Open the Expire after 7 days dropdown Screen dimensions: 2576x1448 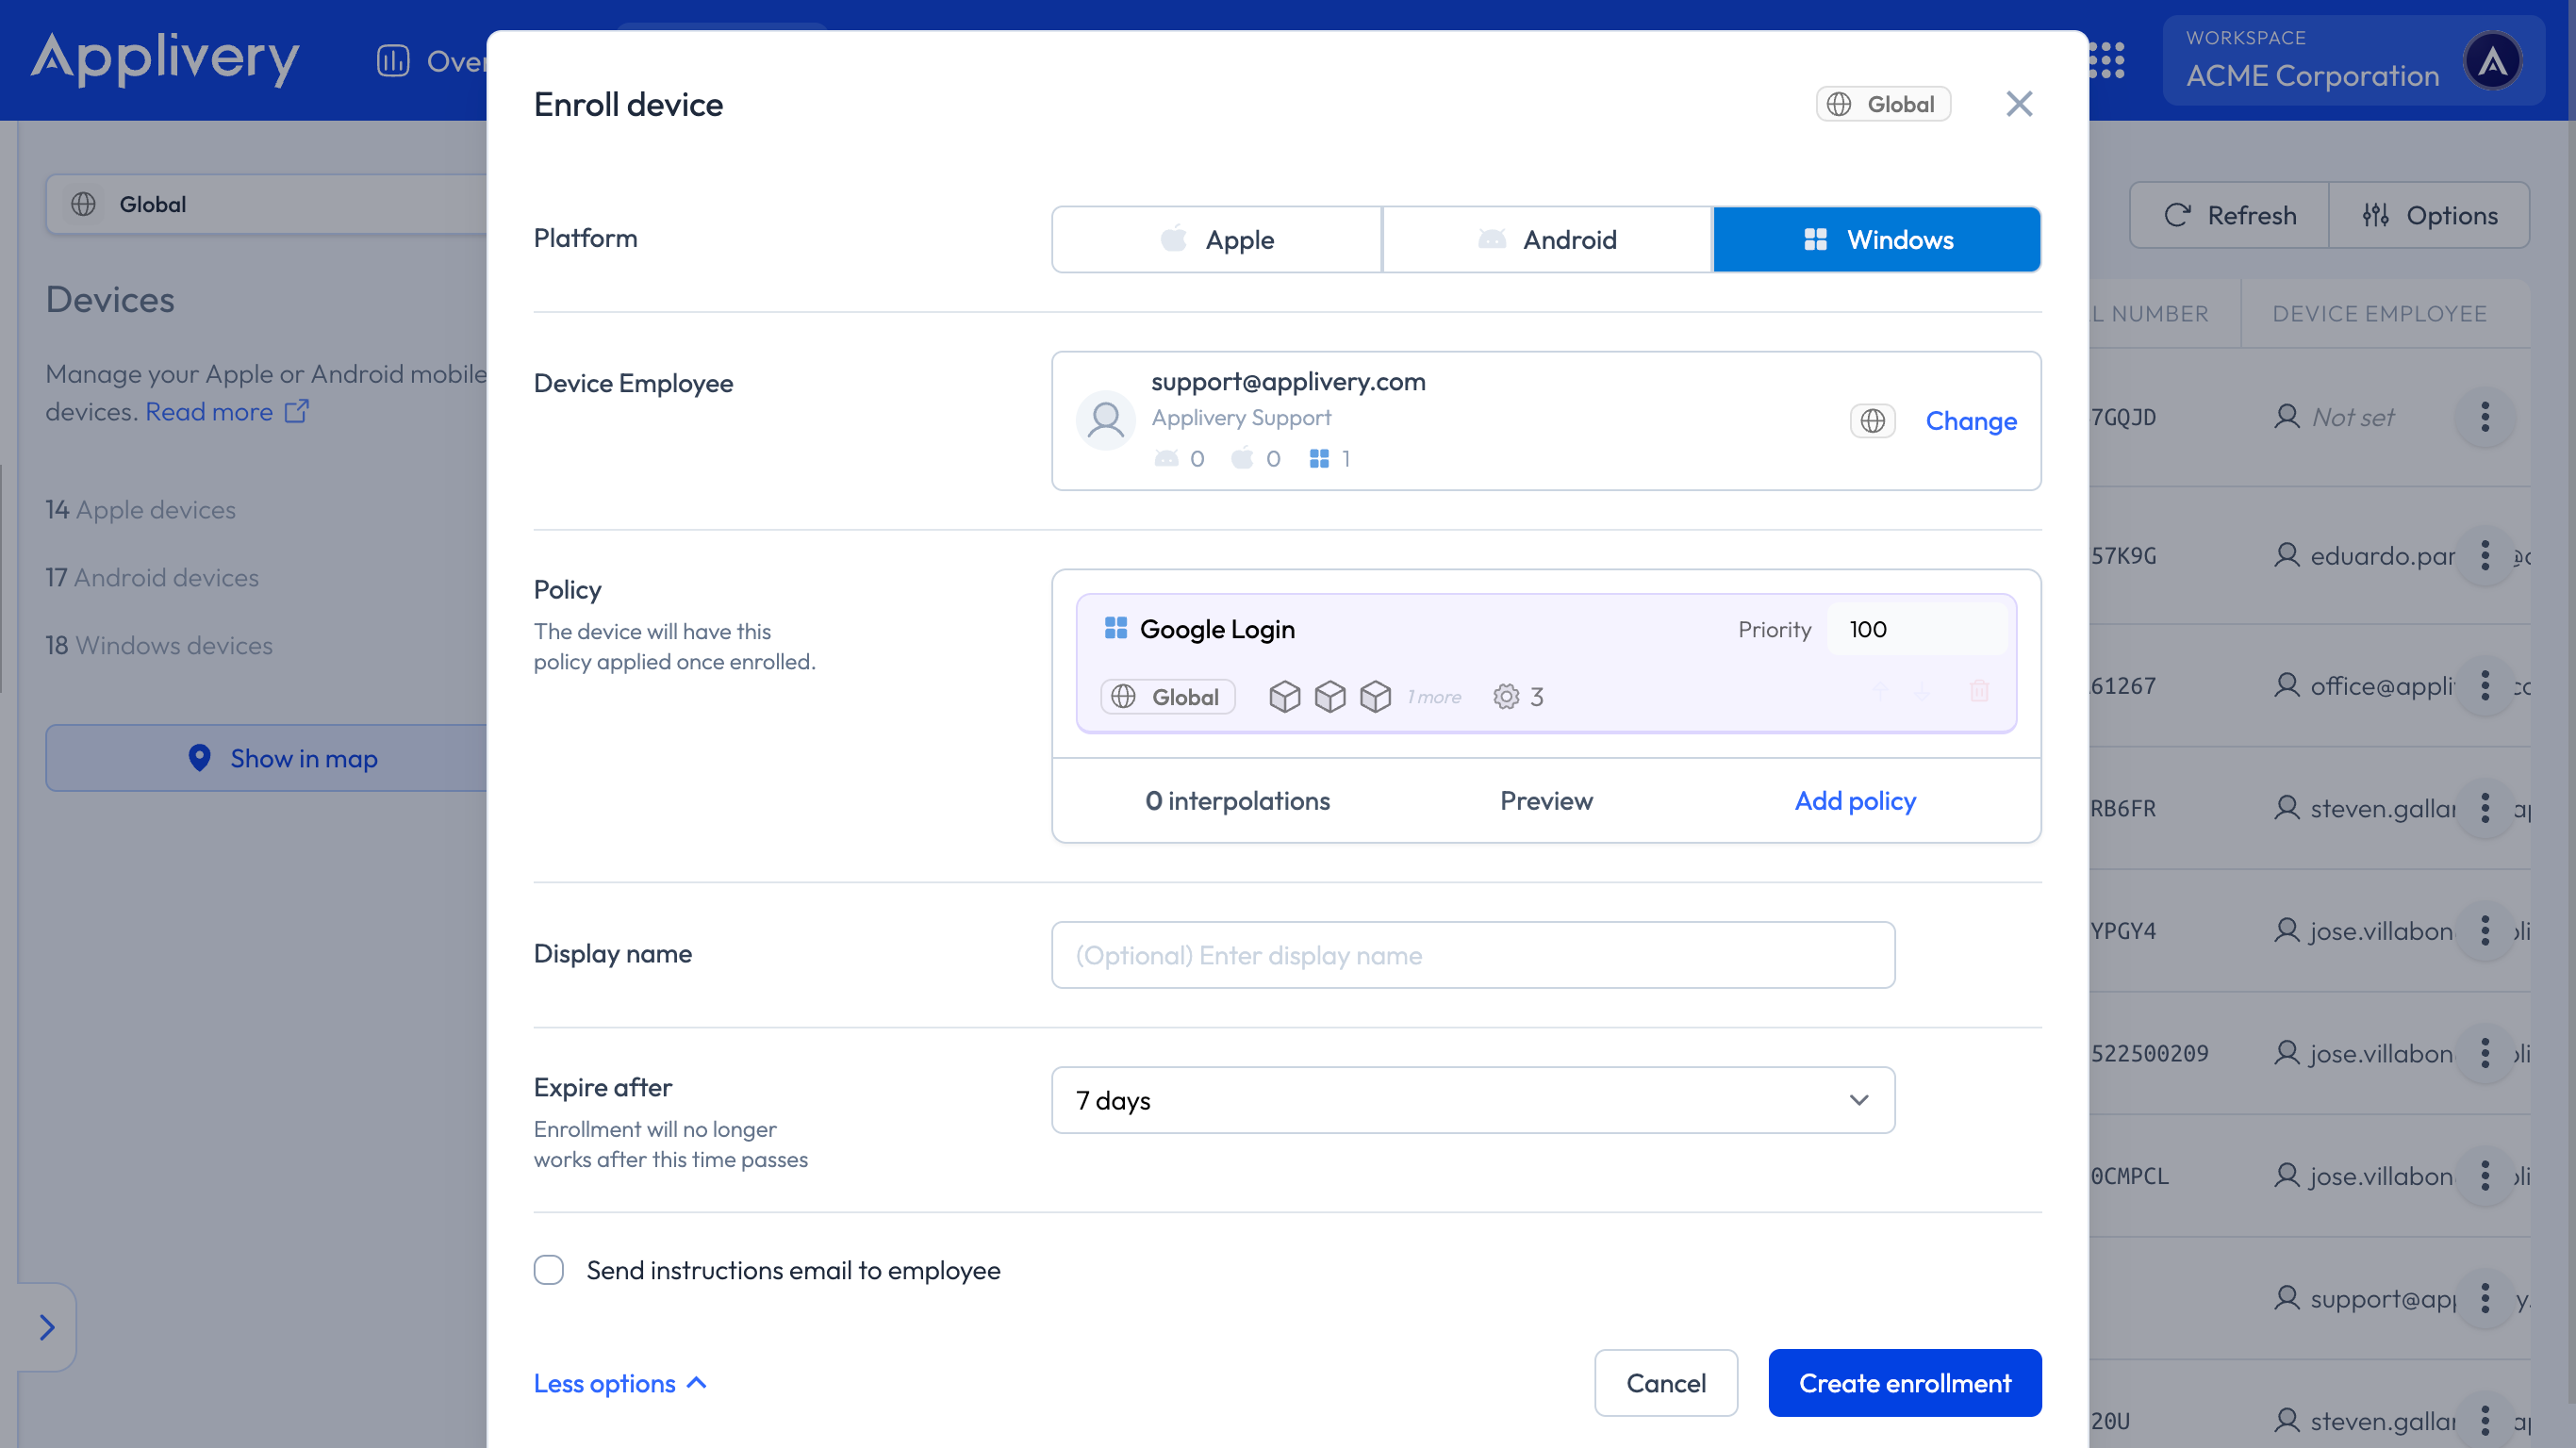tap(1472, 1100)
